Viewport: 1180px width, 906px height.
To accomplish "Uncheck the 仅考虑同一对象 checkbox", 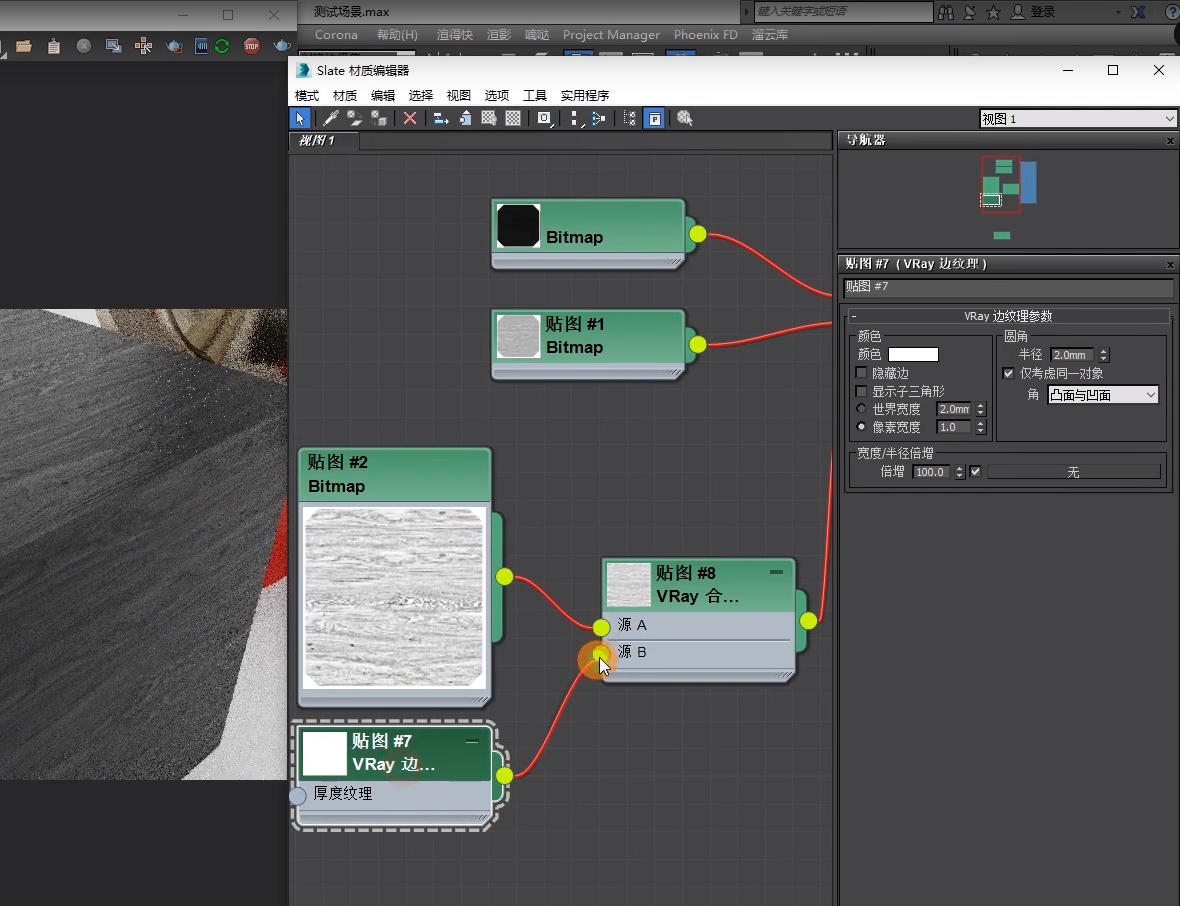I will 1008,373.
